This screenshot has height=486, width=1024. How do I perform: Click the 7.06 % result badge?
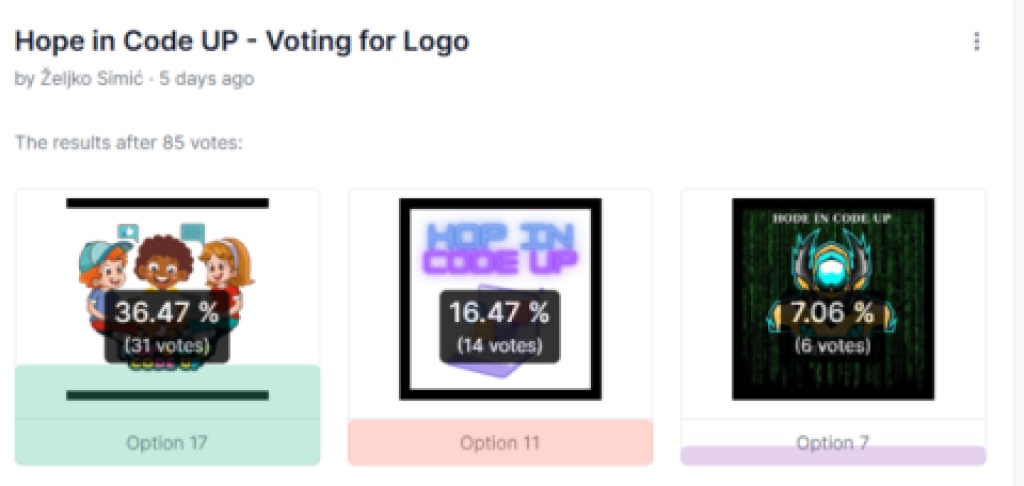coord(832,312)
